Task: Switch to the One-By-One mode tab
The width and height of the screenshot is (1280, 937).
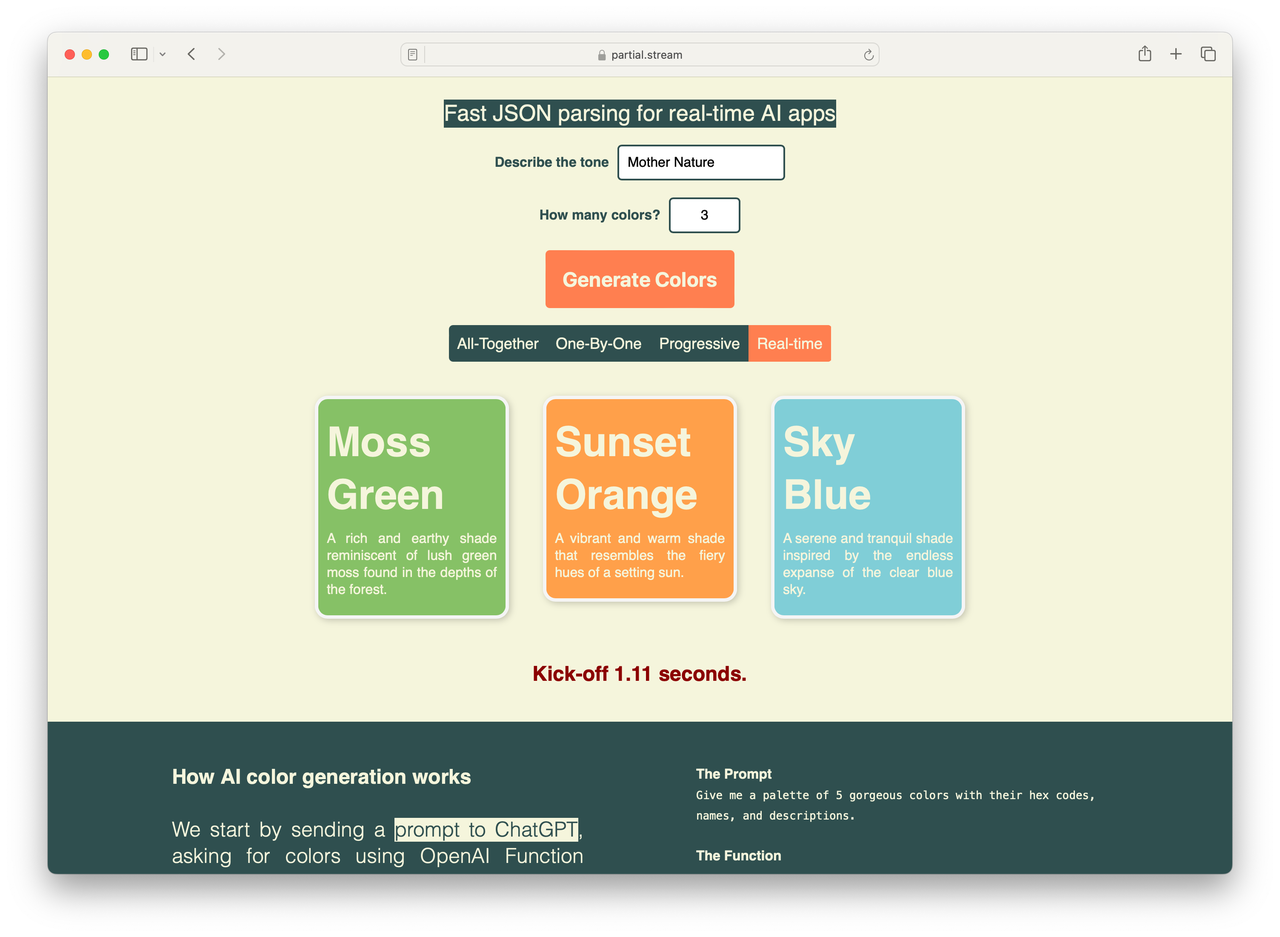Action: [x=599, y=343]
